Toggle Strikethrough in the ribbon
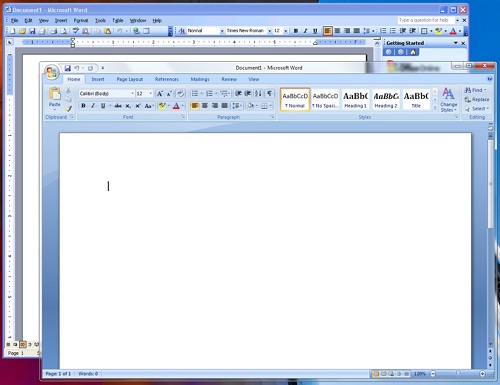This screenshot has height=385, width=500. click(x=118, y=106)
